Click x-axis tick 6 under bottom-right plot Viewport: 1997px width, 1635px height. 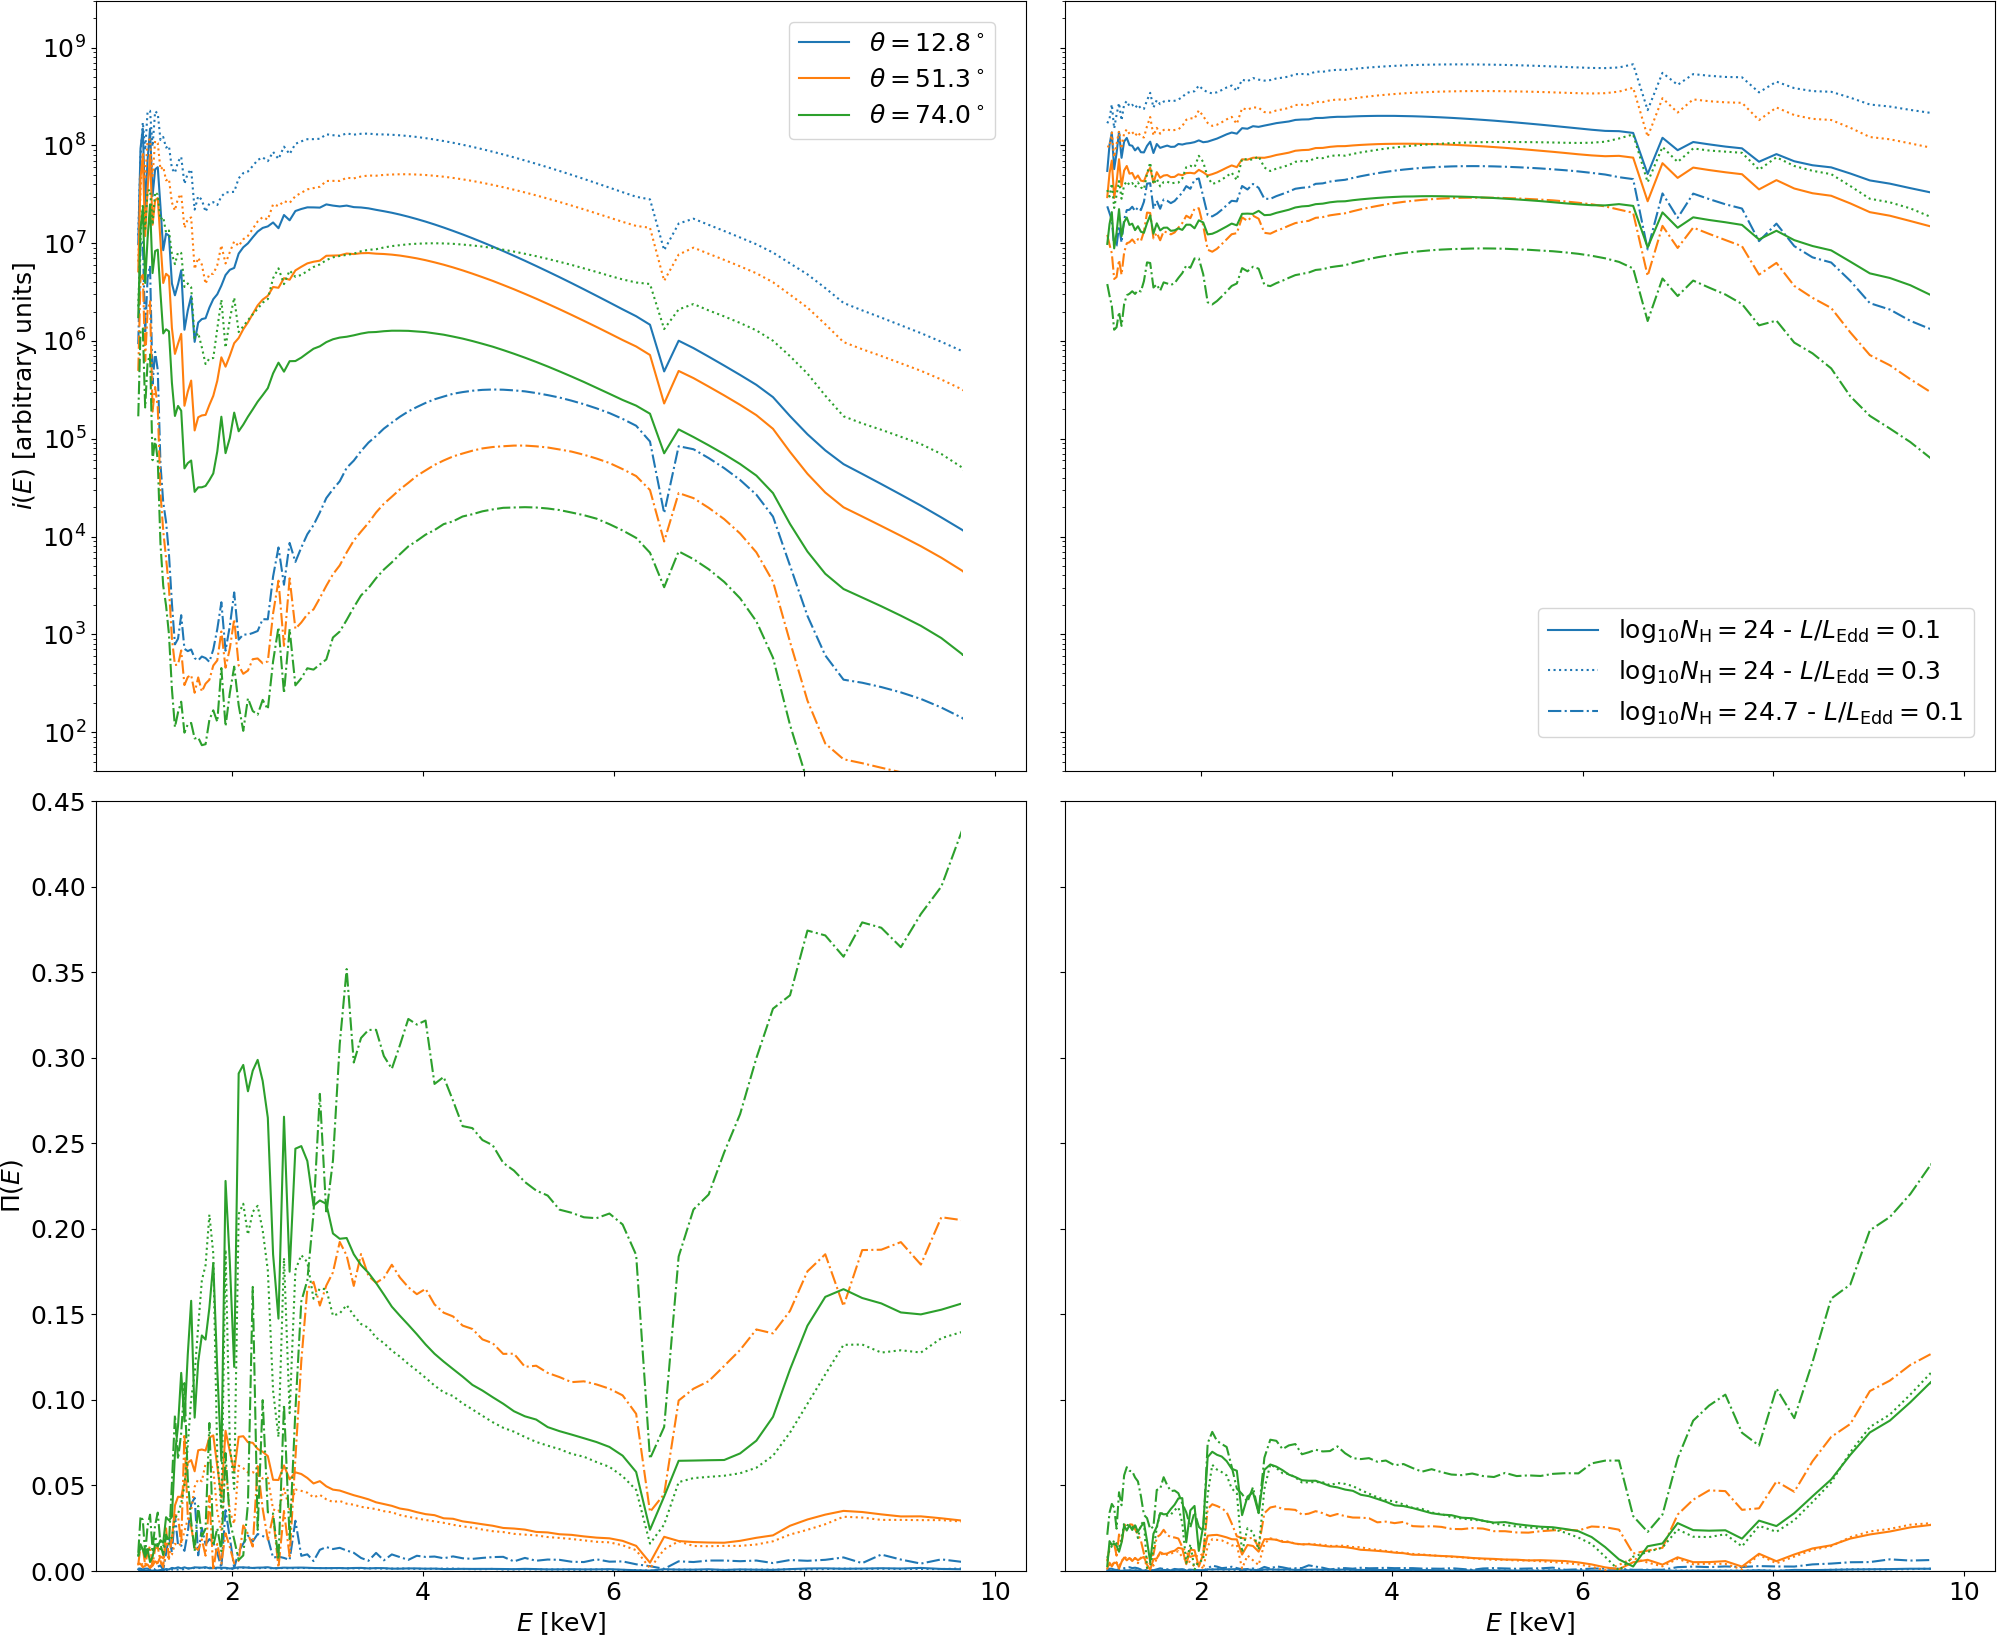(1583, 1591)
